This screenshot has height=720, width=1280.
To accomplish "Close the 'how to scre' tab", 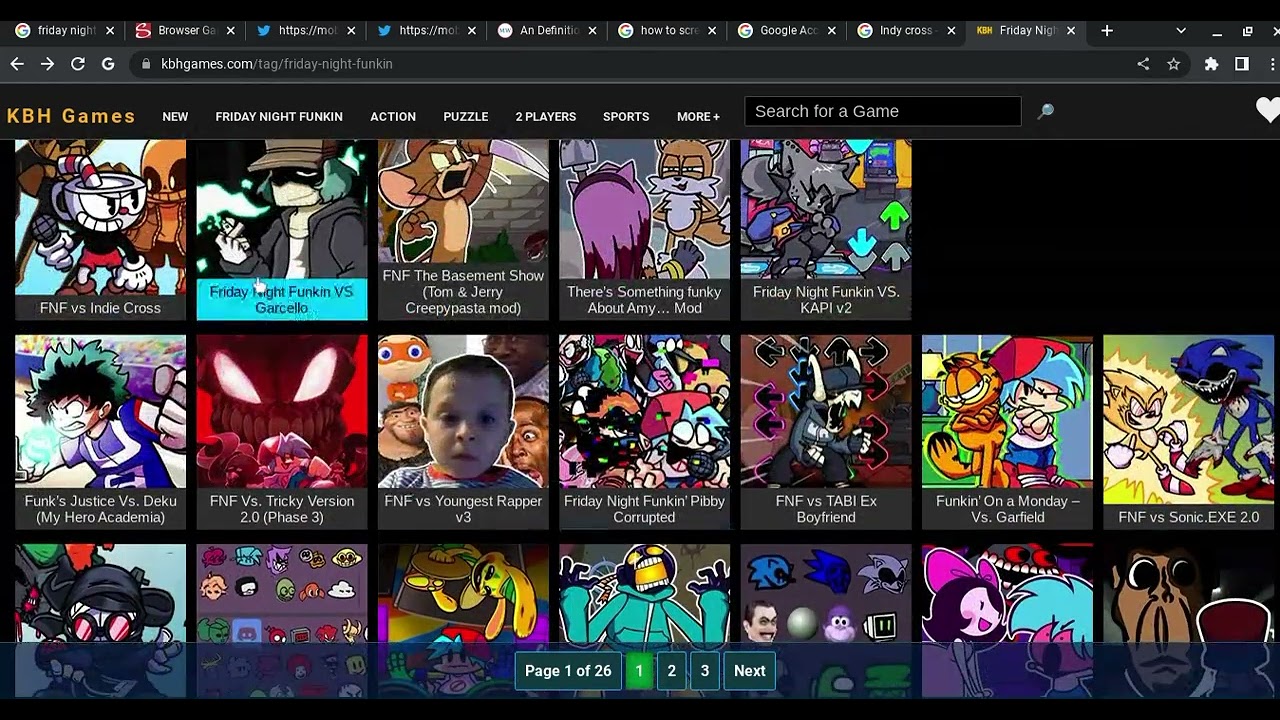I will pyautogui.click(x=713, y=30).
